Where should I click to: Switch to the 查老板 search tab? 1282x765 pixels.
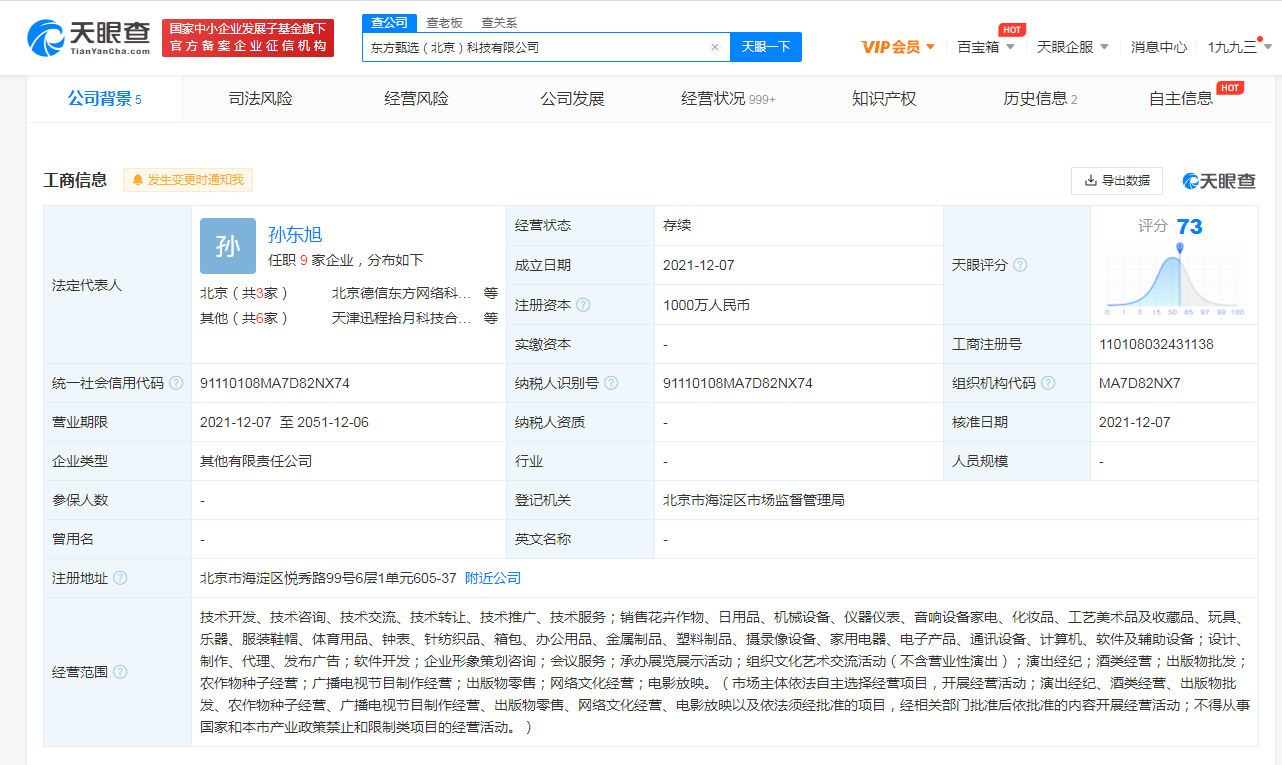444,23
